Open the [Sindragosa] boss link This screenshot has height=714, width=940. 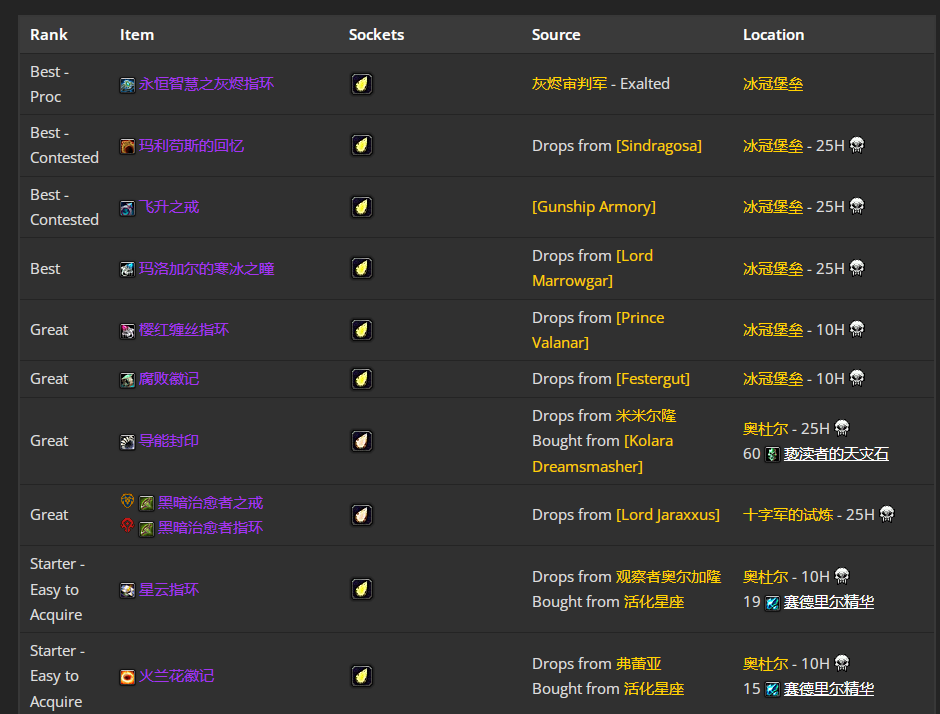point(658,146)
